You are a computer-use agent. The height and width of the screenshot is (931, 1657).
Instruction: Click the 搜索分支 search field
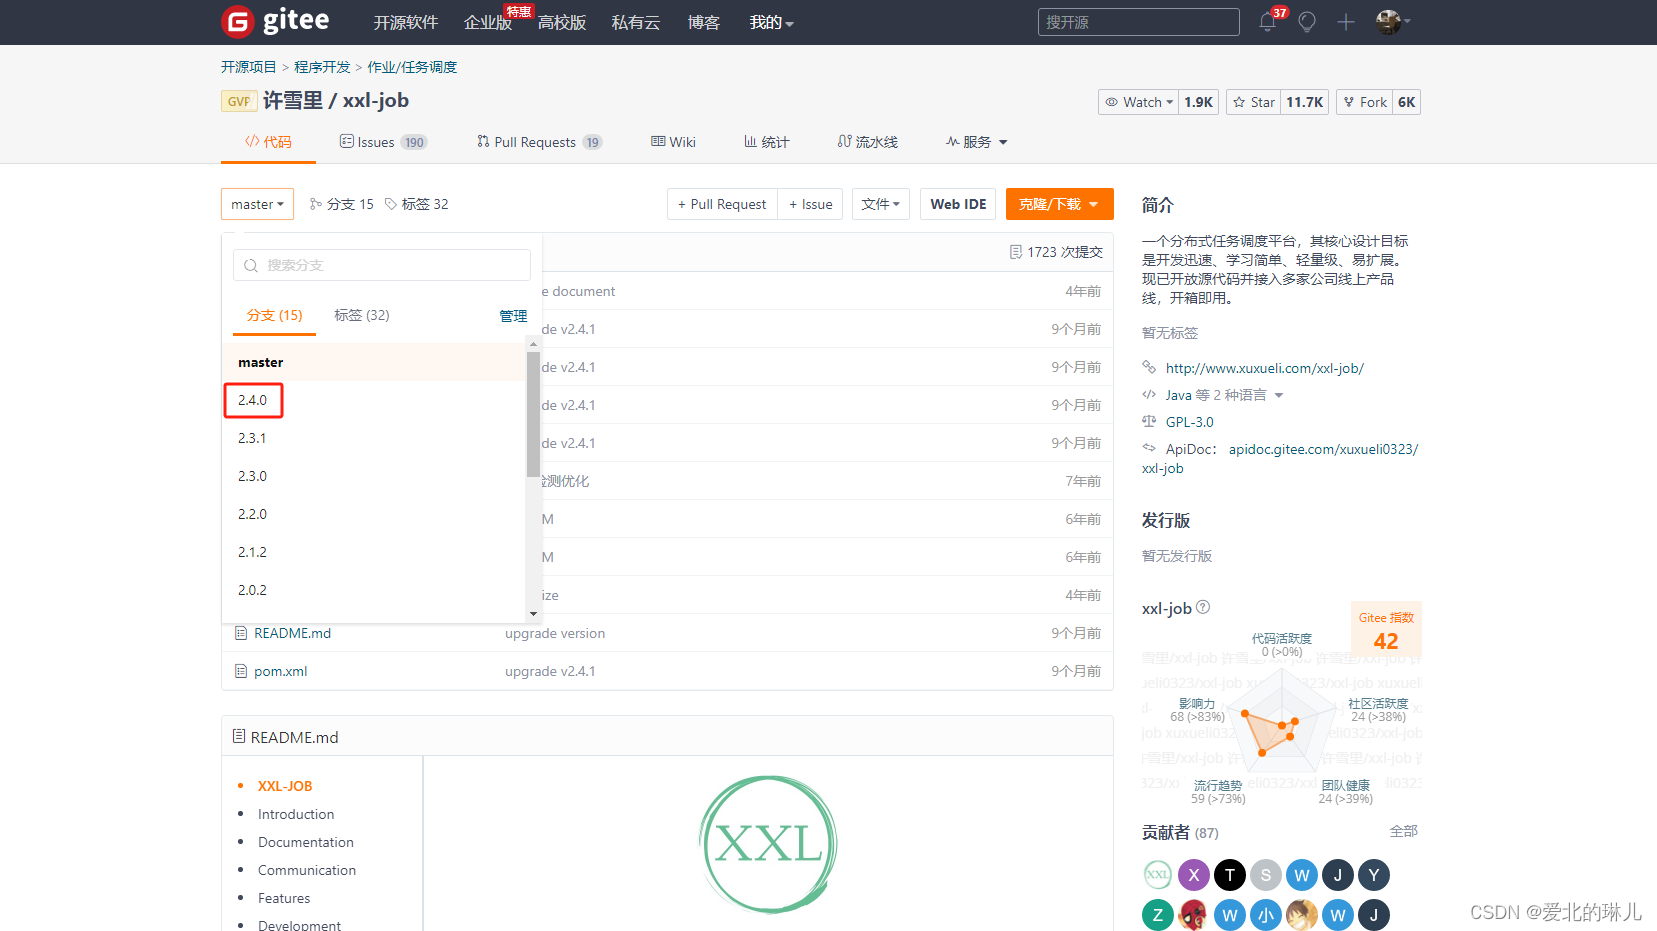point(382,265)
